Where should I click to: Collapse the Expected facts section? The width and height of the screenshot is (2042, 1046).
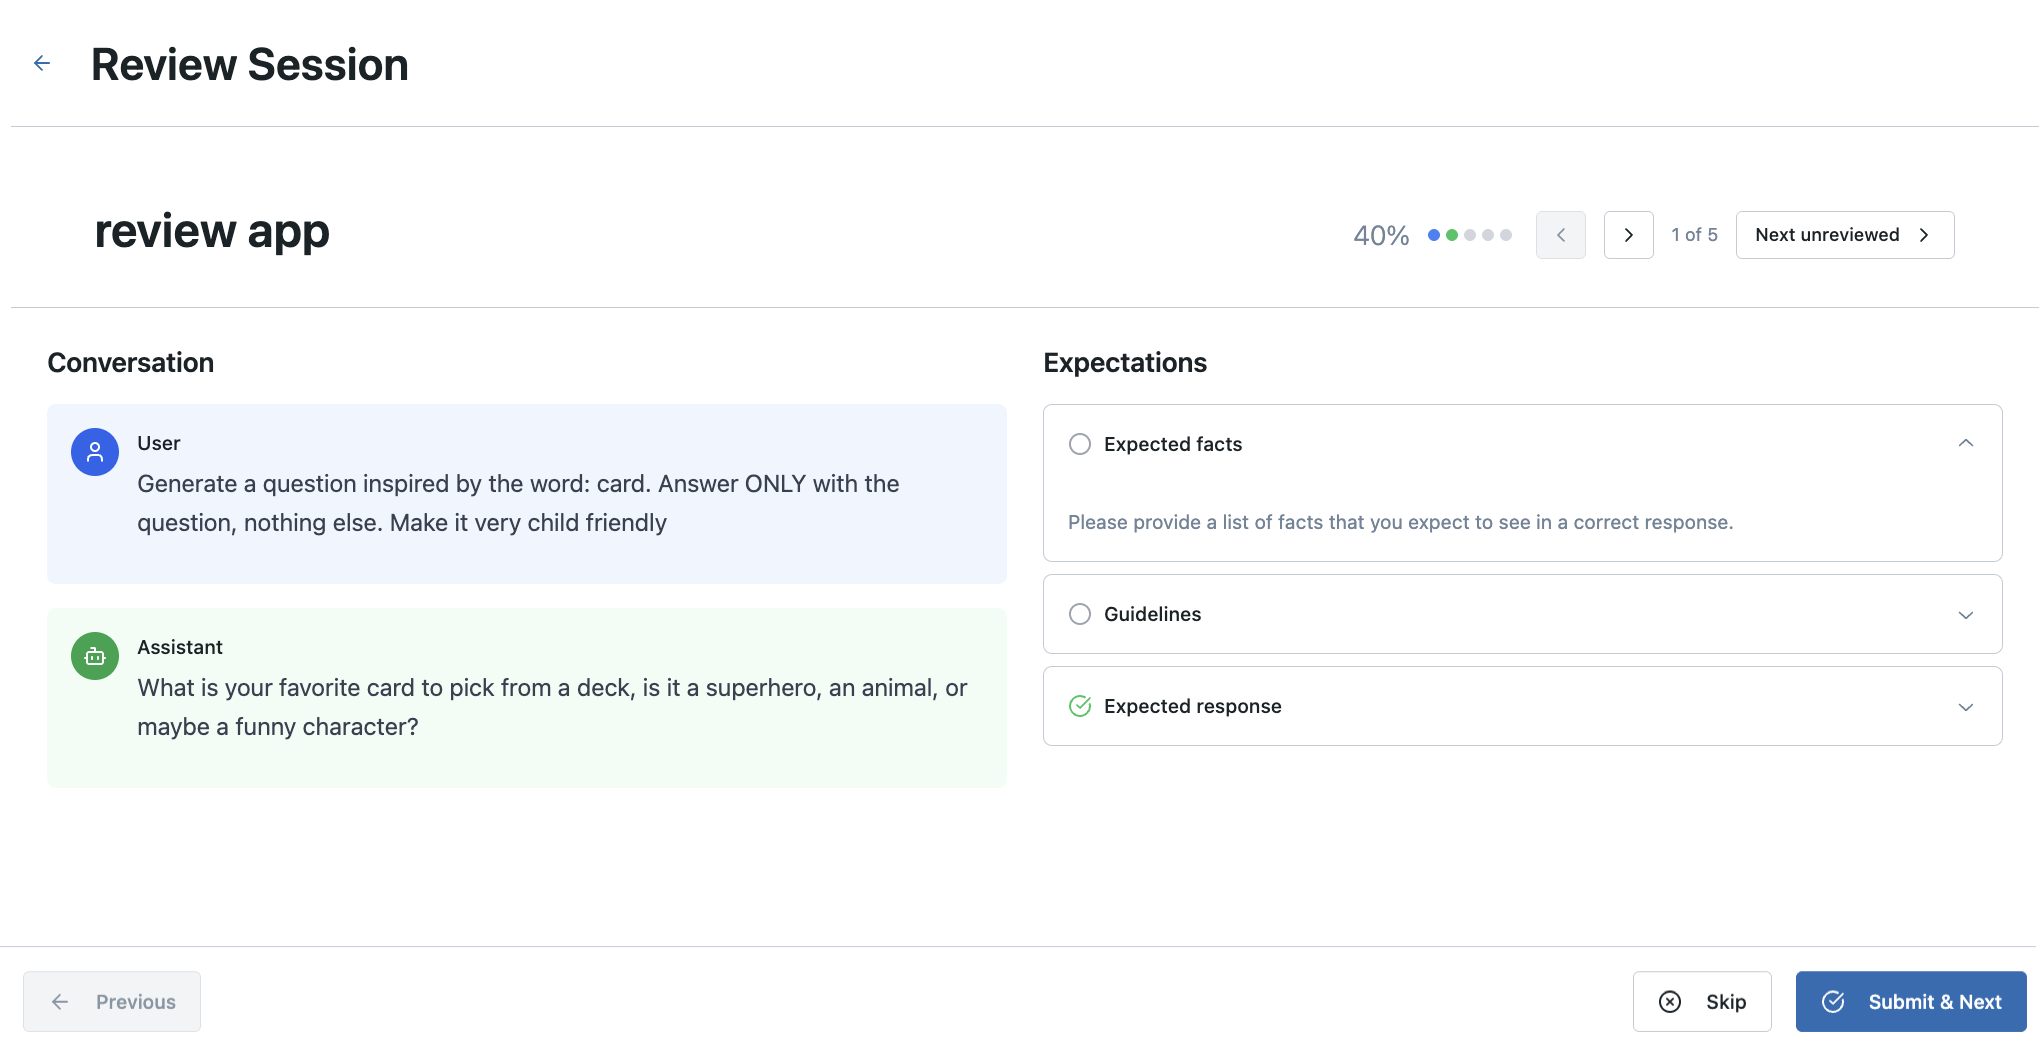(1965, 443)
